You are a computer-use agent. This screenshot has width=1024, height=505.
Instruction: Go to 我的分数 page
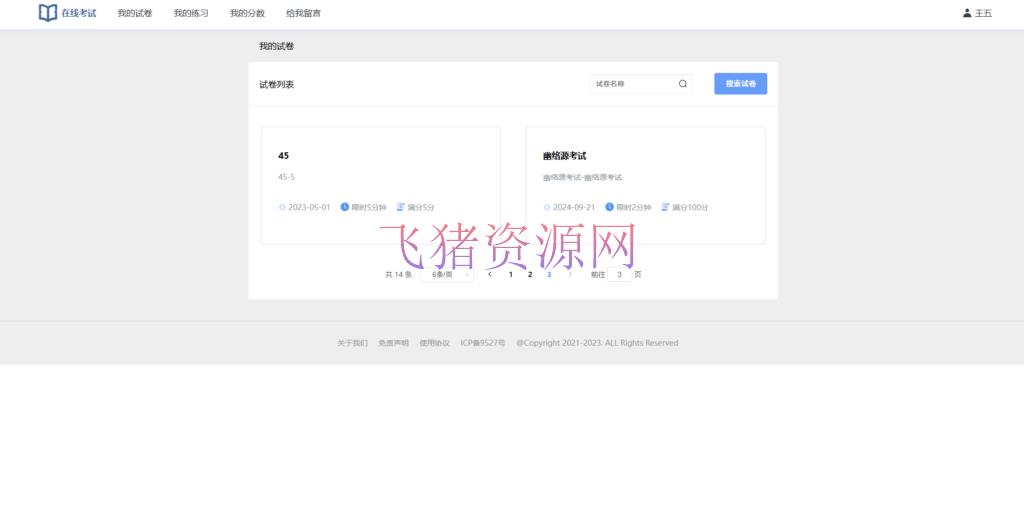pos(247,13)
